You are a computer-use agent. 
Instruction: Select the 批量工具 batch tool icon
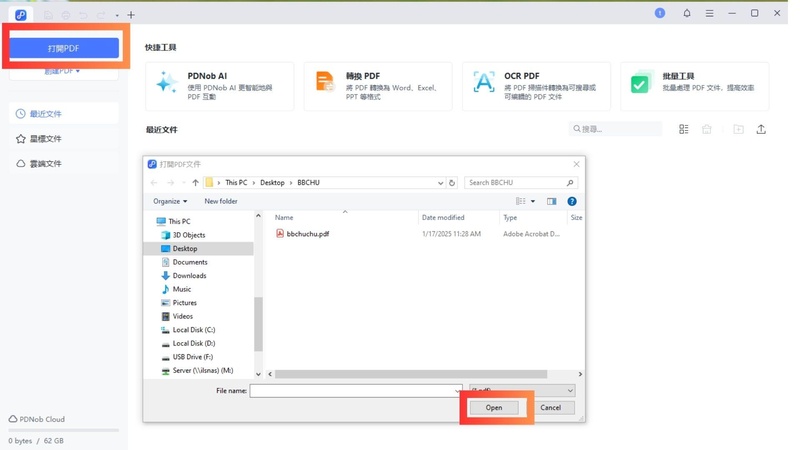click(x=641, y=83)
